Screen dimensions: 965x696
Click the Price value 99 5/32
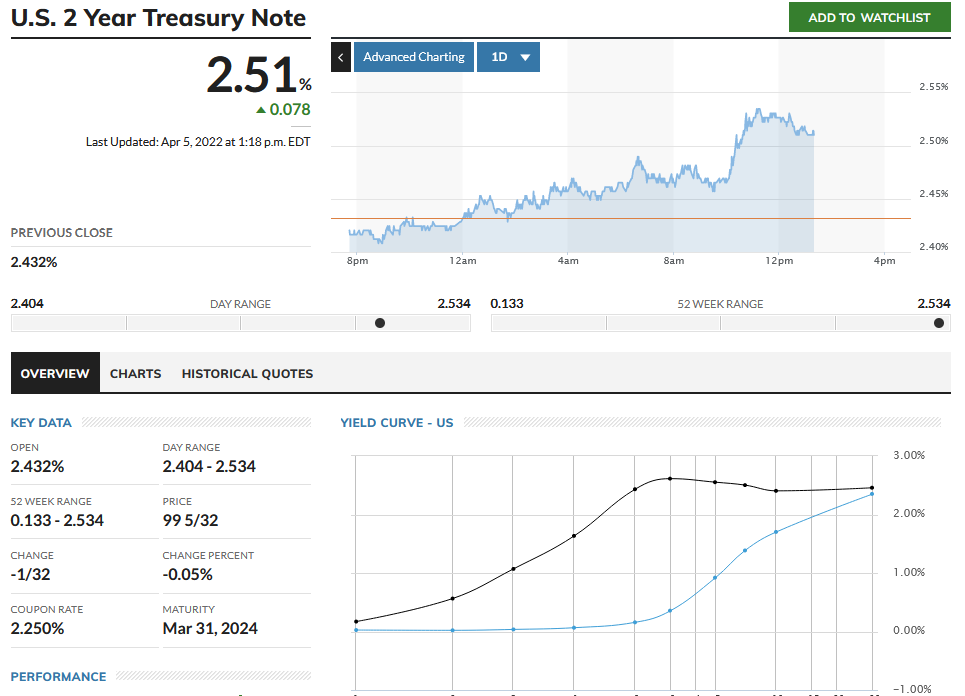pos(190,521)
